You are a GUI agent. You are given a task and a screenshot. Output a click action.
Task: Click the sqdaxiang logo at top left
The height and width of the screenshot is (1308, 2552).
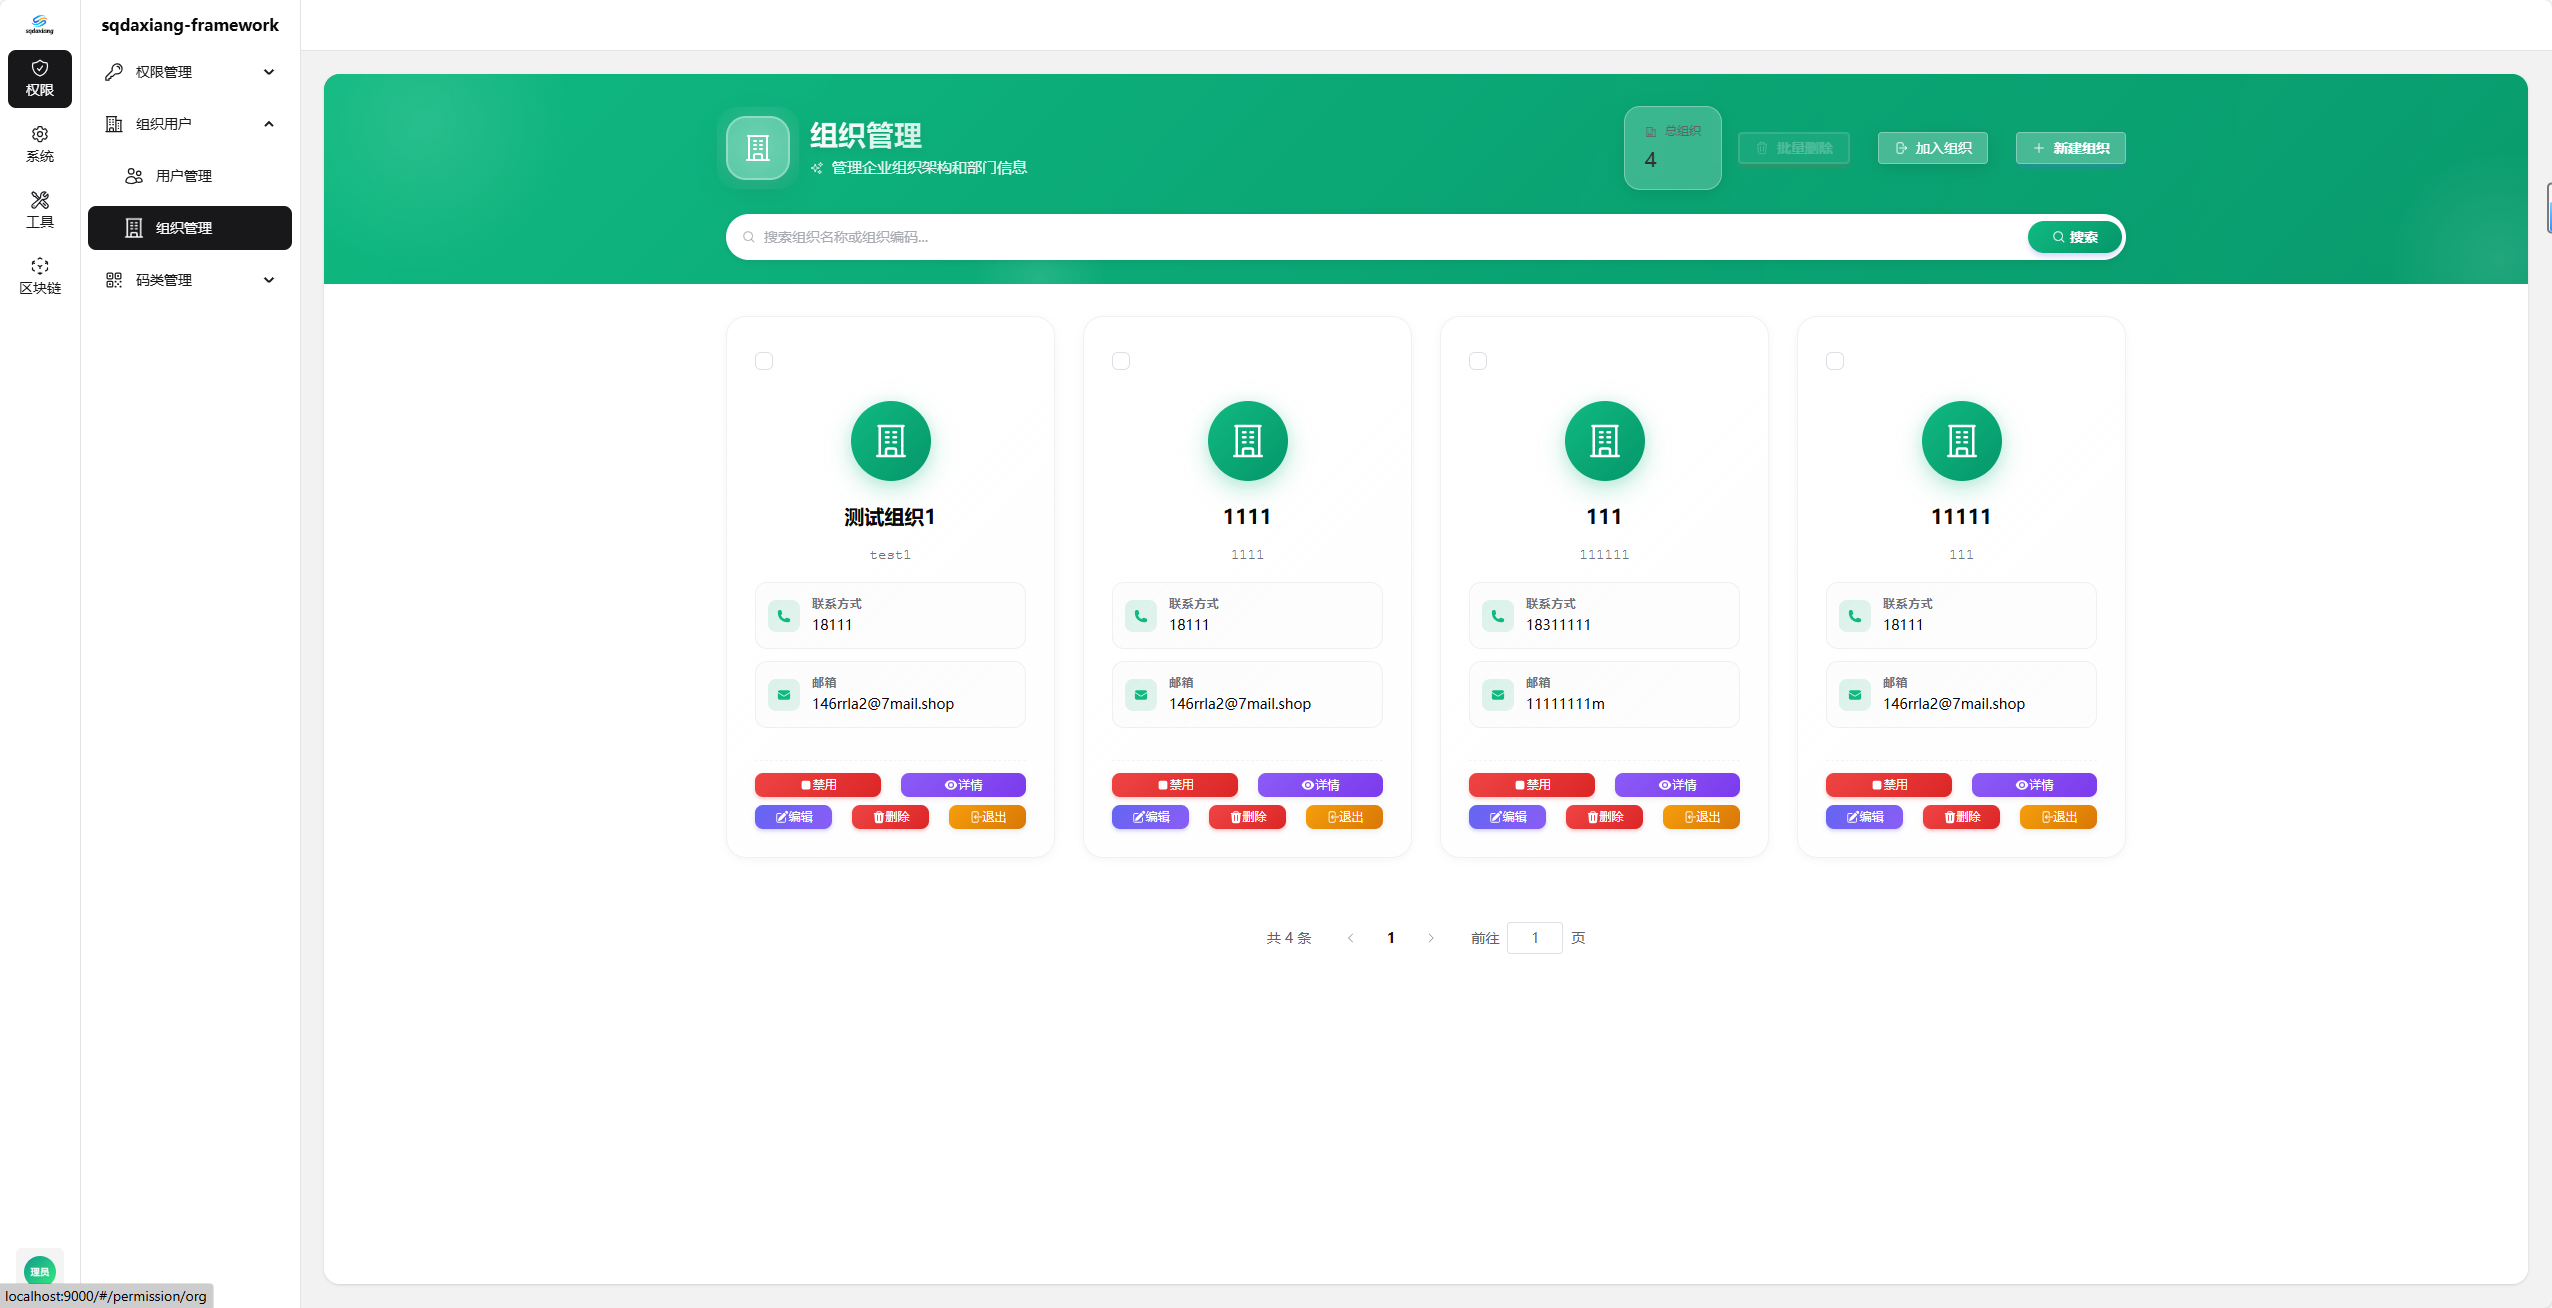(39, 22)
